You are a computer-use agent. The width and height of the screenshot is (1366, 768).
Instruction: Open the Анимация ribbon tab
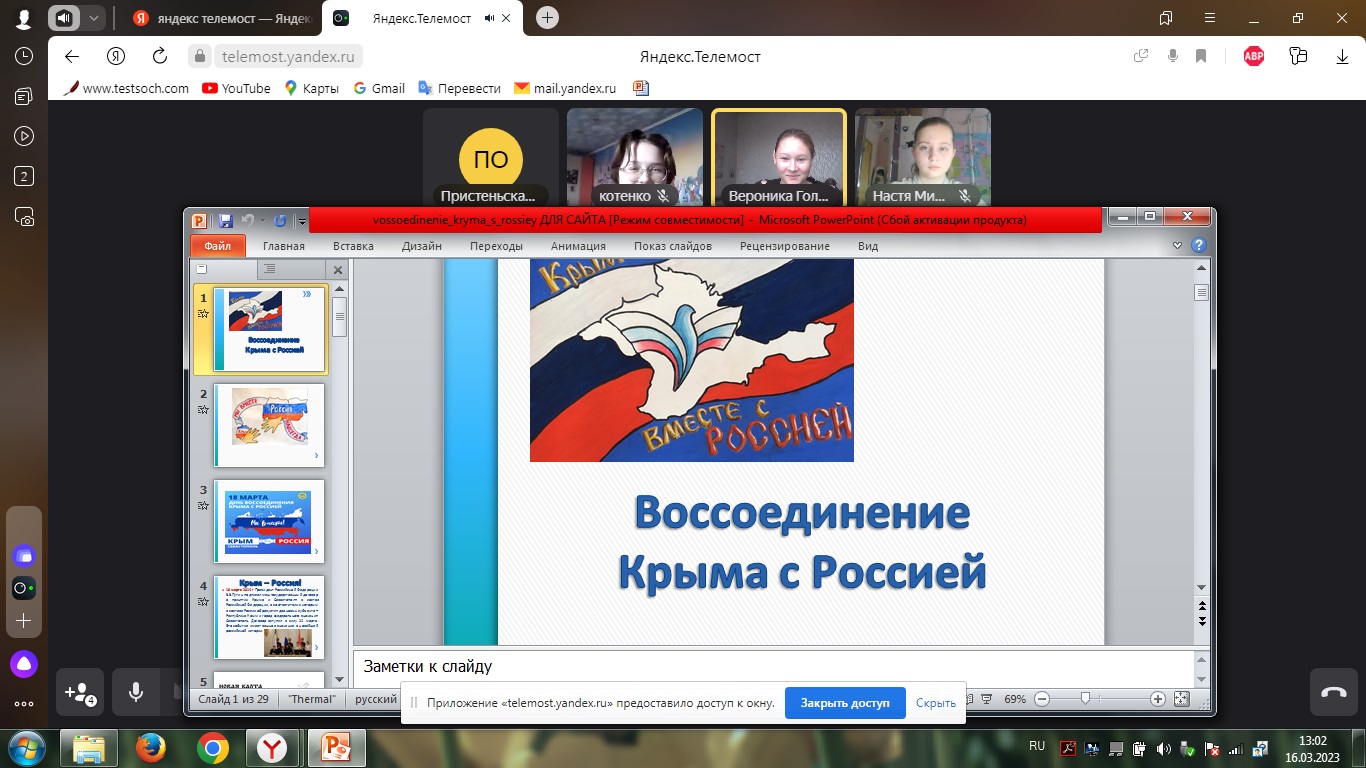[578, 246]
